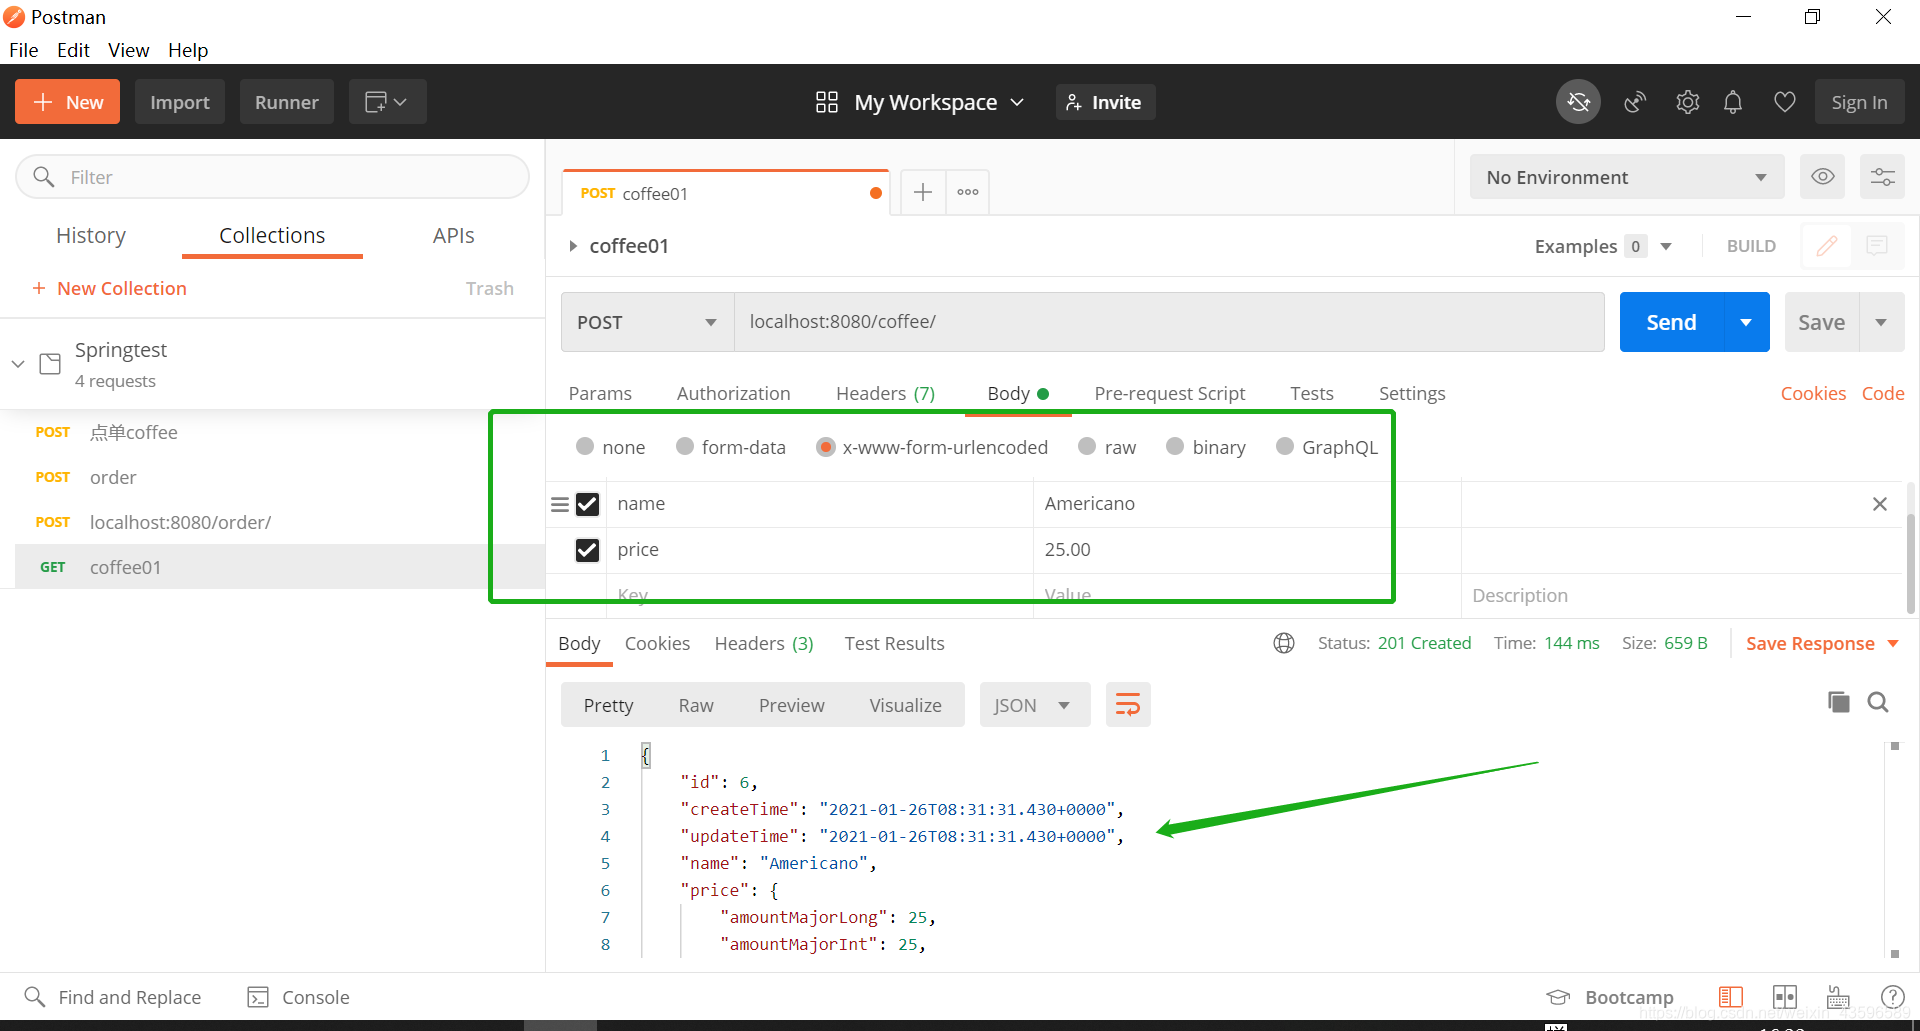This screenshot has width=1920, height=1031.
Task: Click the heart icon in header
Action: tap(1784, 102)
